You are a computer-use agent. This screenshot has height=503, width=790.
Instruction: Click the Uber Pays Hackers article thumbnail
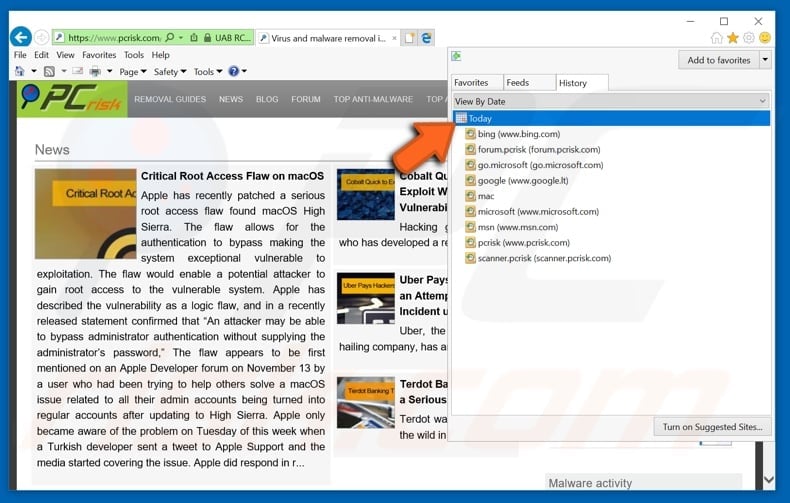(x=366, y=298)
